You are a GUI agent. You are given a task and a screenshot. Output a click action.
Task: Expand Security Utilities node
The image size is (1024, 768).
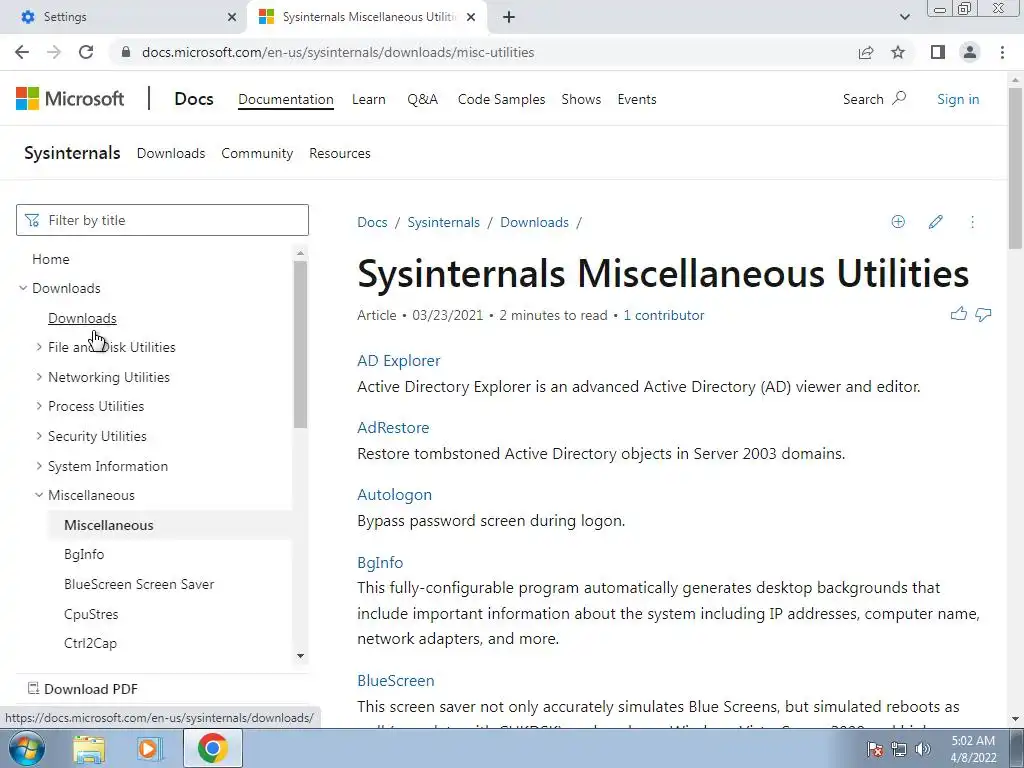point(39,436)
